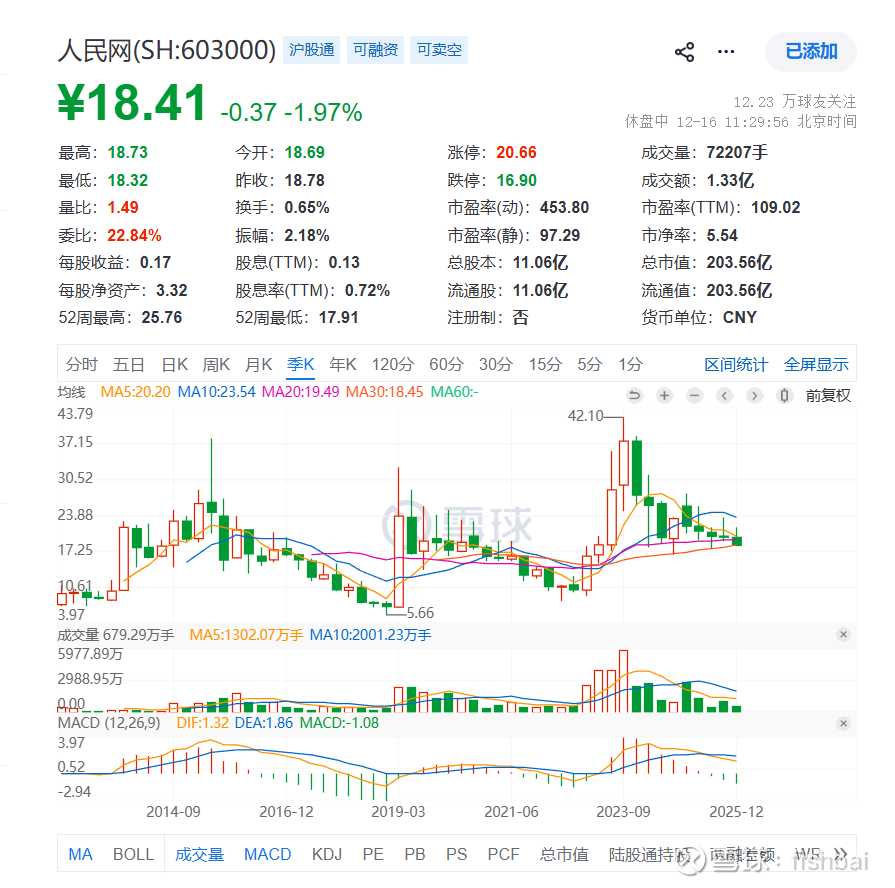Switch to the 5分 interval tab
895x888 pixels.
(x=590, y=364)
